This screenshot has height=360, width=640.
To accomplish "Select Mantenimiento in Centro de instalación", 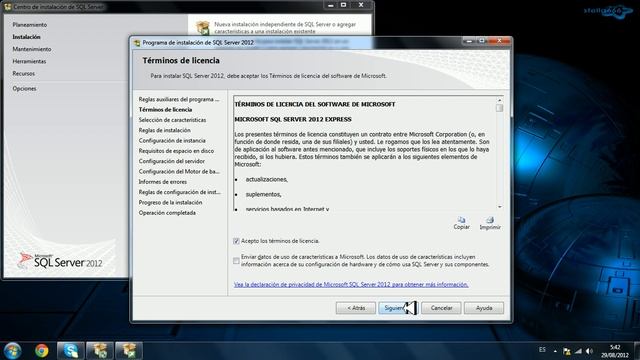I will [x=31, y=49].
